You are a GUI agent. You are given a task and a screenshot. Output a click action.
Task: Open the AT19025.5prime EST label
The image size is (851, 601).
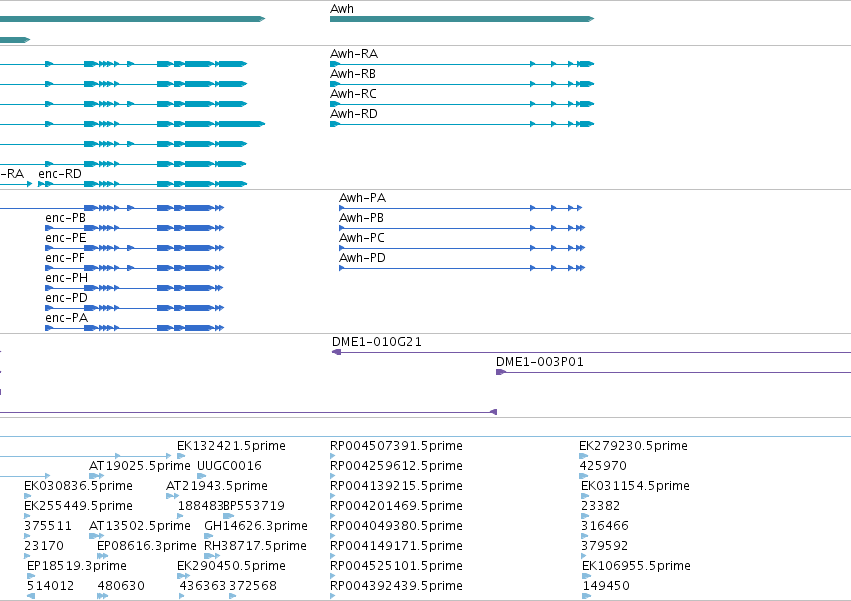[x=140, y=466]
